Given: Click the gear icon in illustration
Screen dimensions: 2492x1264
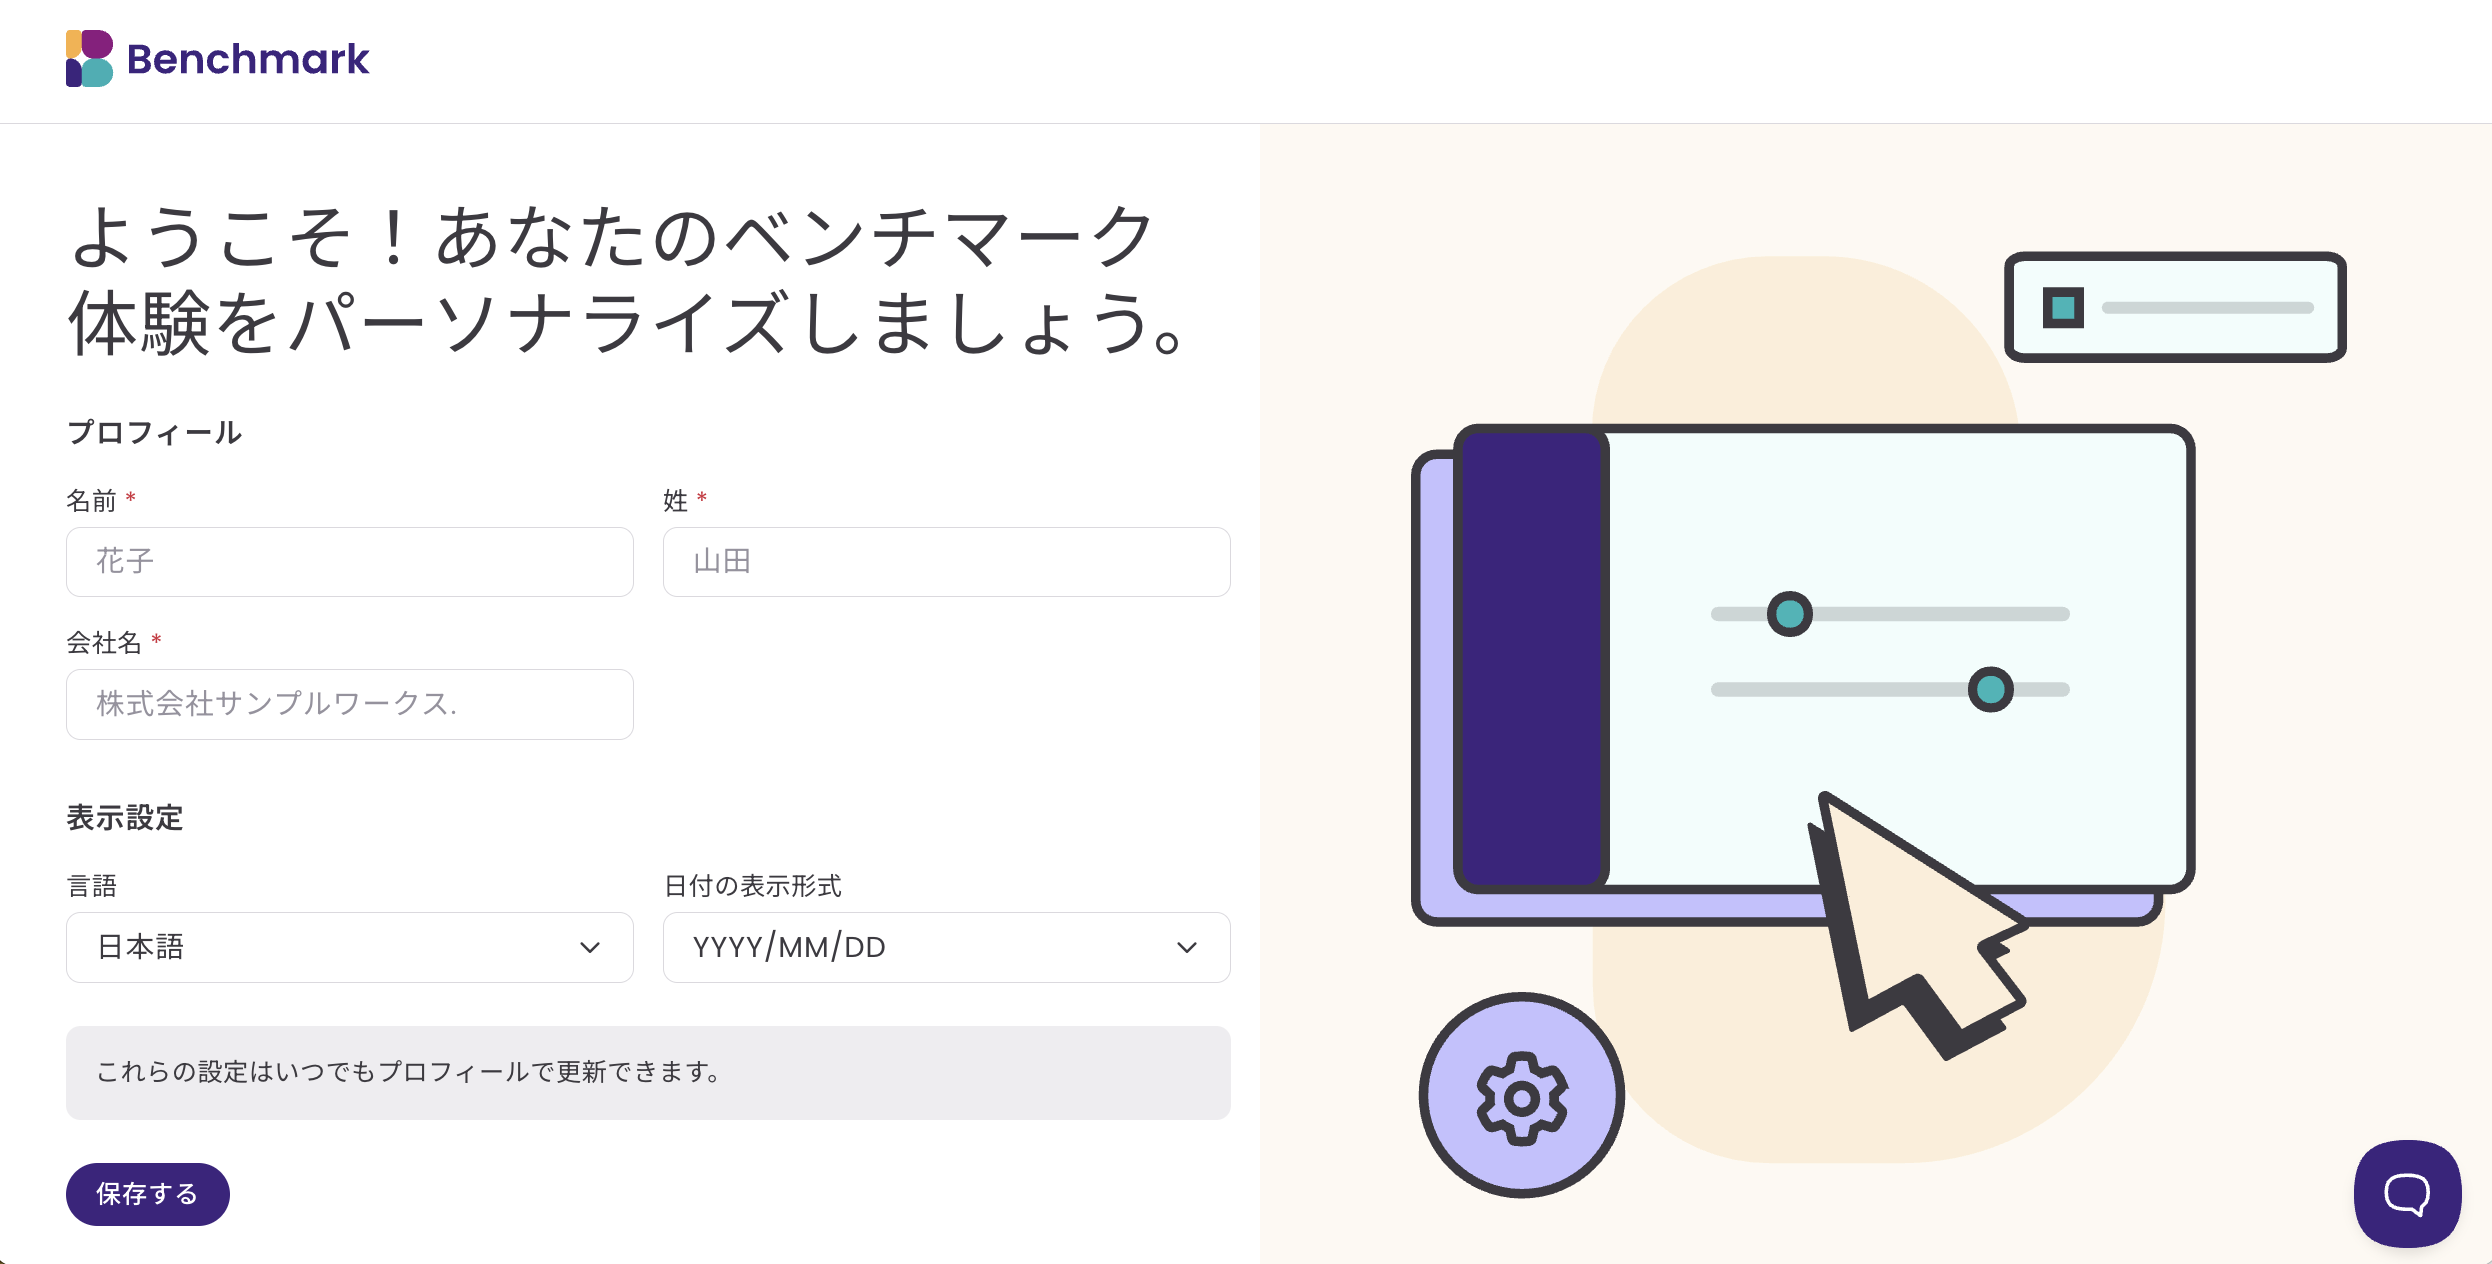Looking at the screenshot, I should tap(1522, 1096).
